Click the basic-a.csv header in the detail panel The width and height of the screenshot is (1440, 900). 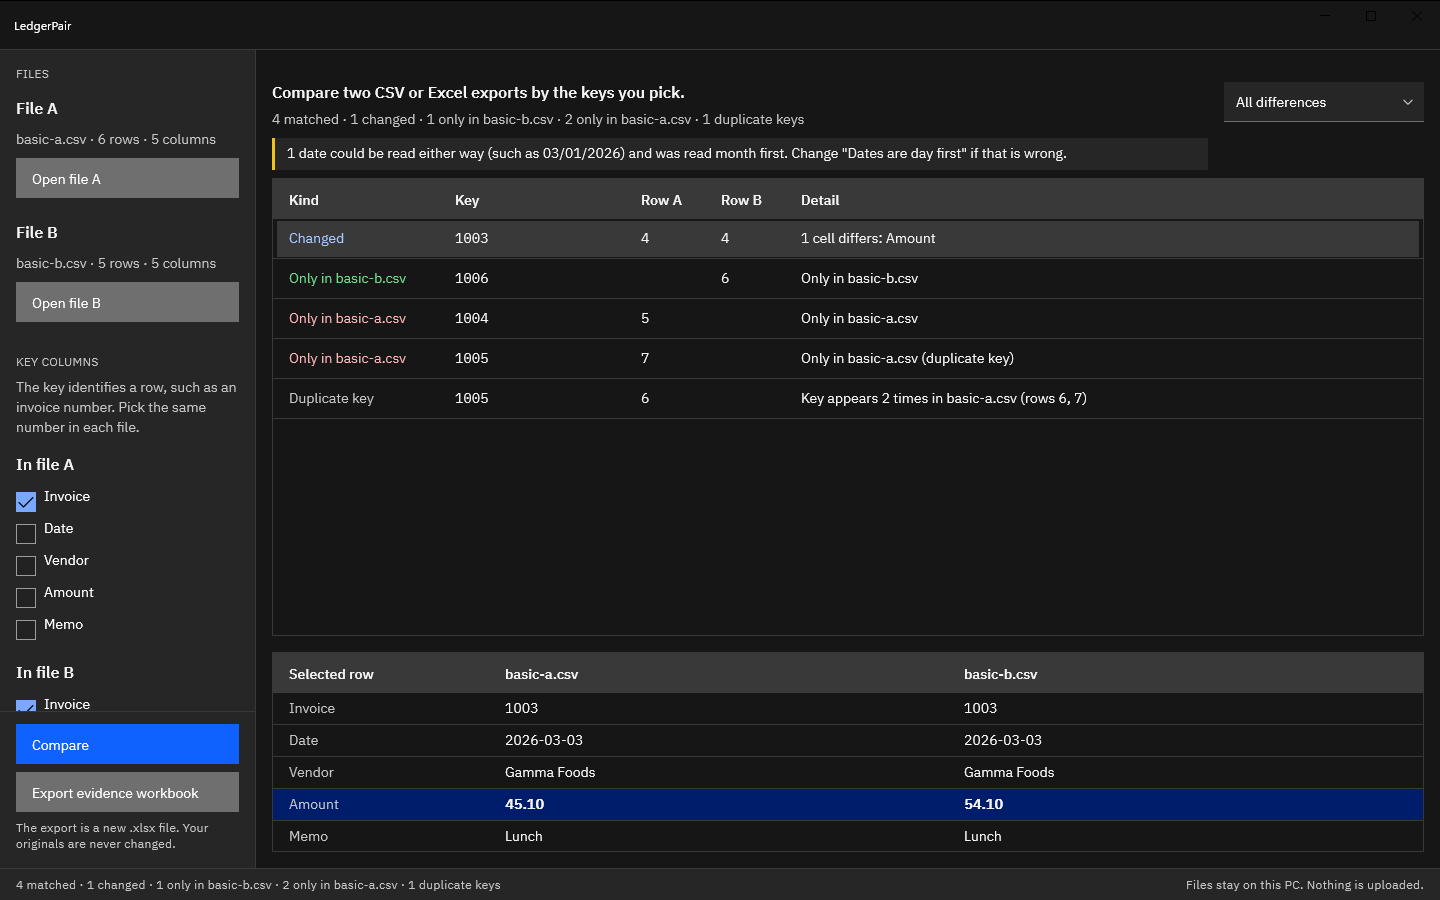point(541,674)
